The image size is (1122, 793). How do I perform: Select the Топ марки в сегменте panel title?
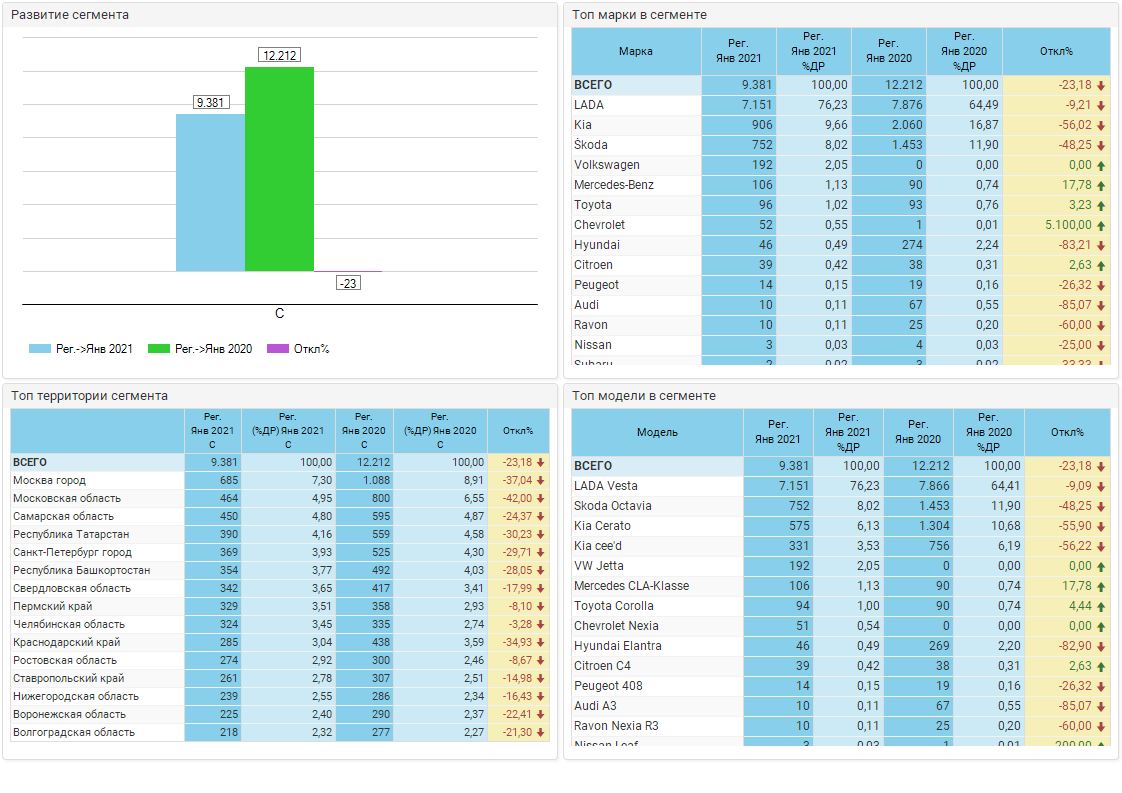click(x=639, y=15)
